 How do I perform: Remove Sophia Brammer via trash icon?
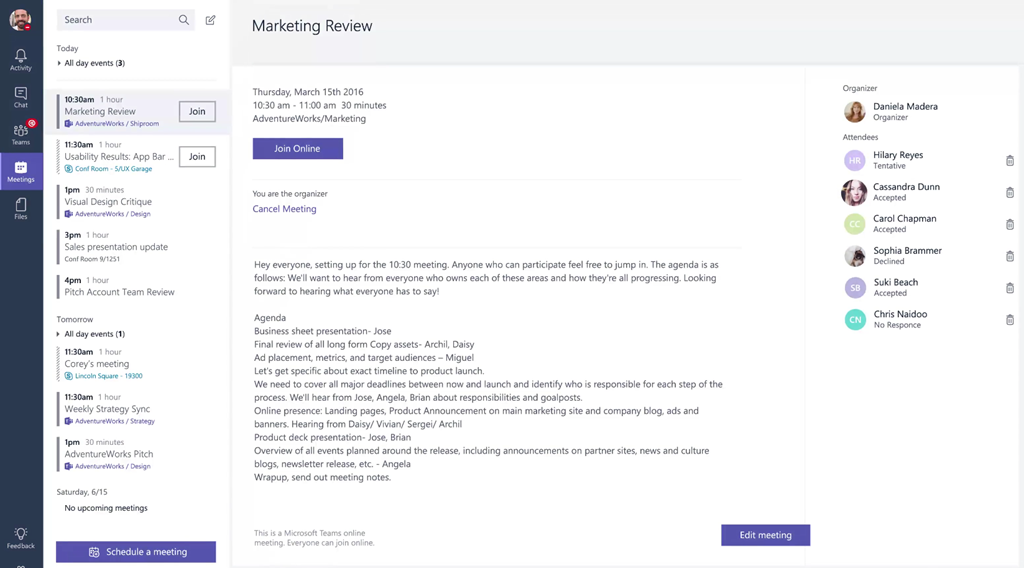click(1009, 256)
